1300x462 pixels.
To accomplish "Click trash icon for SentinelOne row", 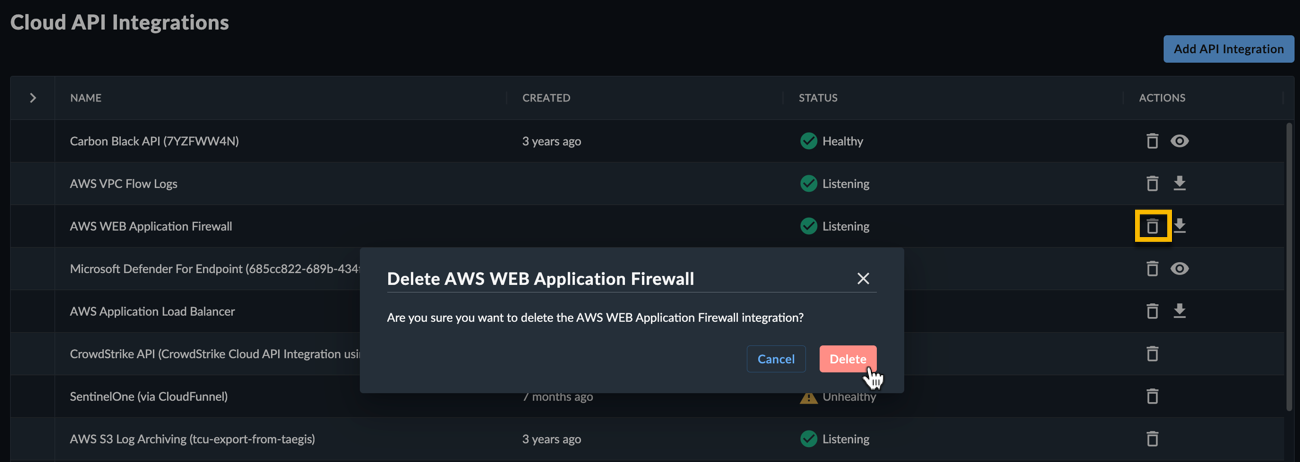I will point(1152,396).
